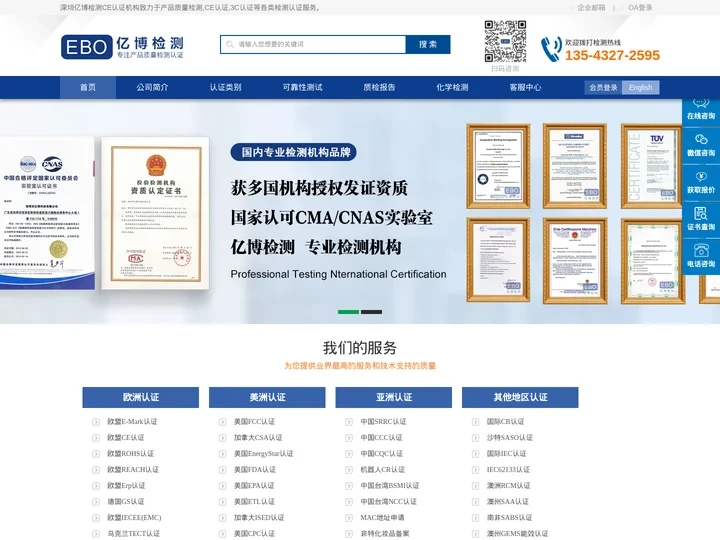This screenshot has width=720, height=540.
Task: Open 欧盟IECEE(EMC) link
Action: [135, 518]
